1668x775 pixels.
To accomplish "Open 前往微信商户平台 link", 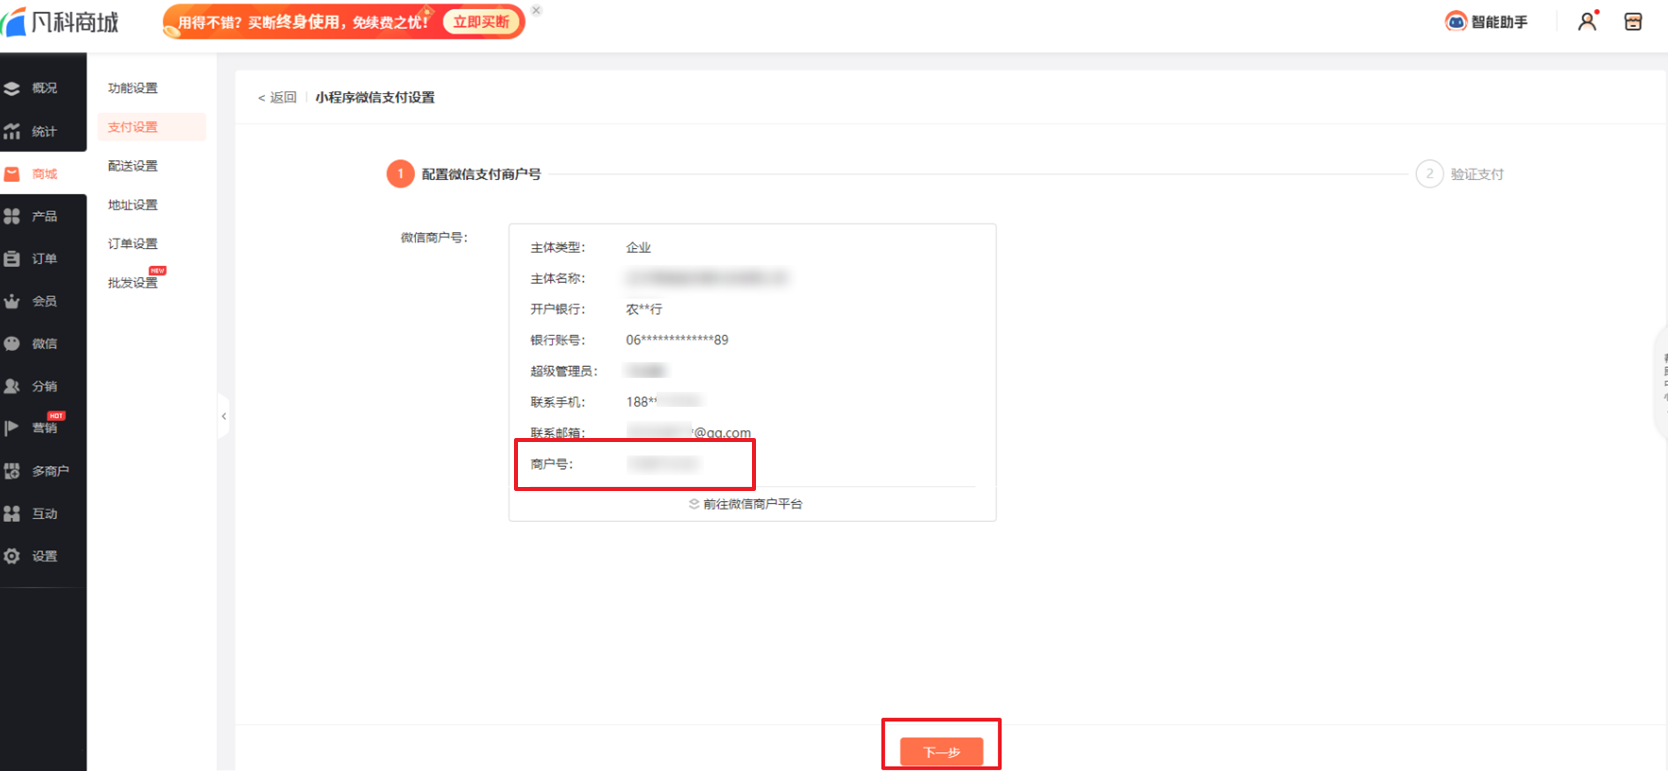I will point(746,504).
